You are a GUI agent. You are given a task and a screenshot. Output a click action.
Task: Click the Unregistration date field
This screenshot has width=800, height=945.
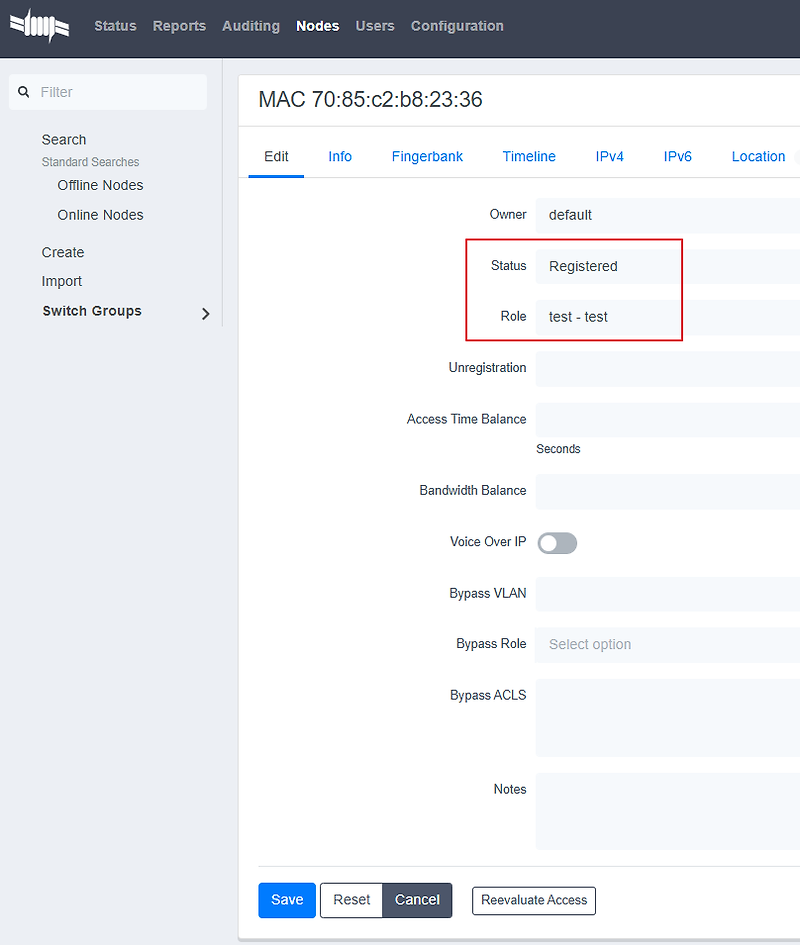[x=667, y=369]
